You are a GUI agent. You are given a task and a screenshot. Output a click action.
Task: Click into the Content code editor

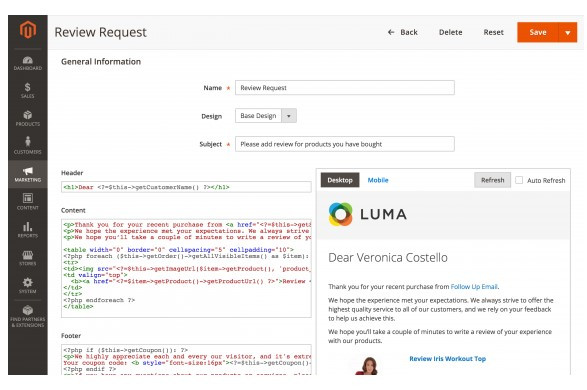[186, 268]
